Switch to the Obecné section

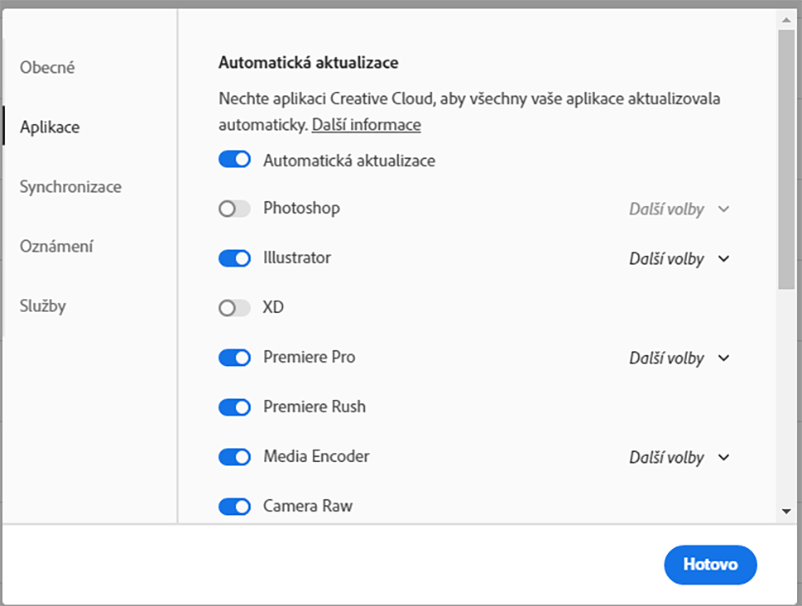point(46,67)
